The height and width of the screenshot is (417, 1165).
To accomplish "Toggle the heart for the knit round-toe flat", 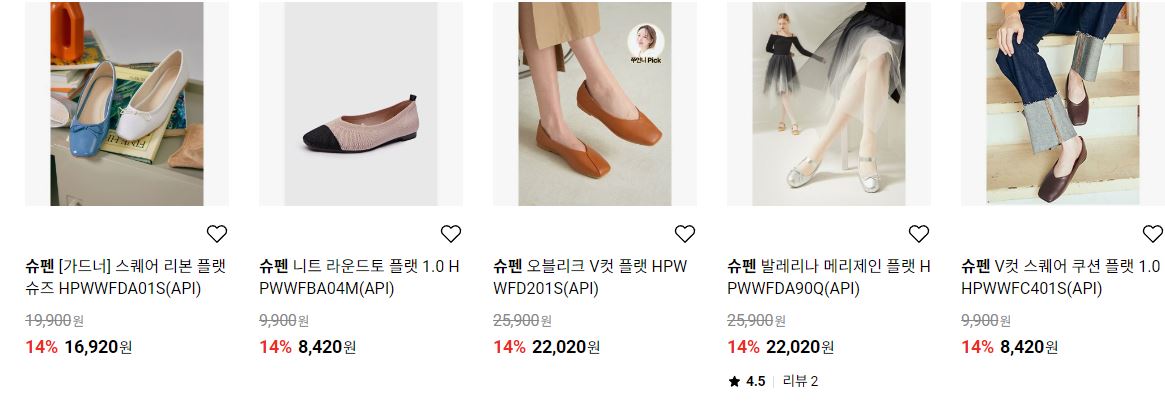I will 451,233.
